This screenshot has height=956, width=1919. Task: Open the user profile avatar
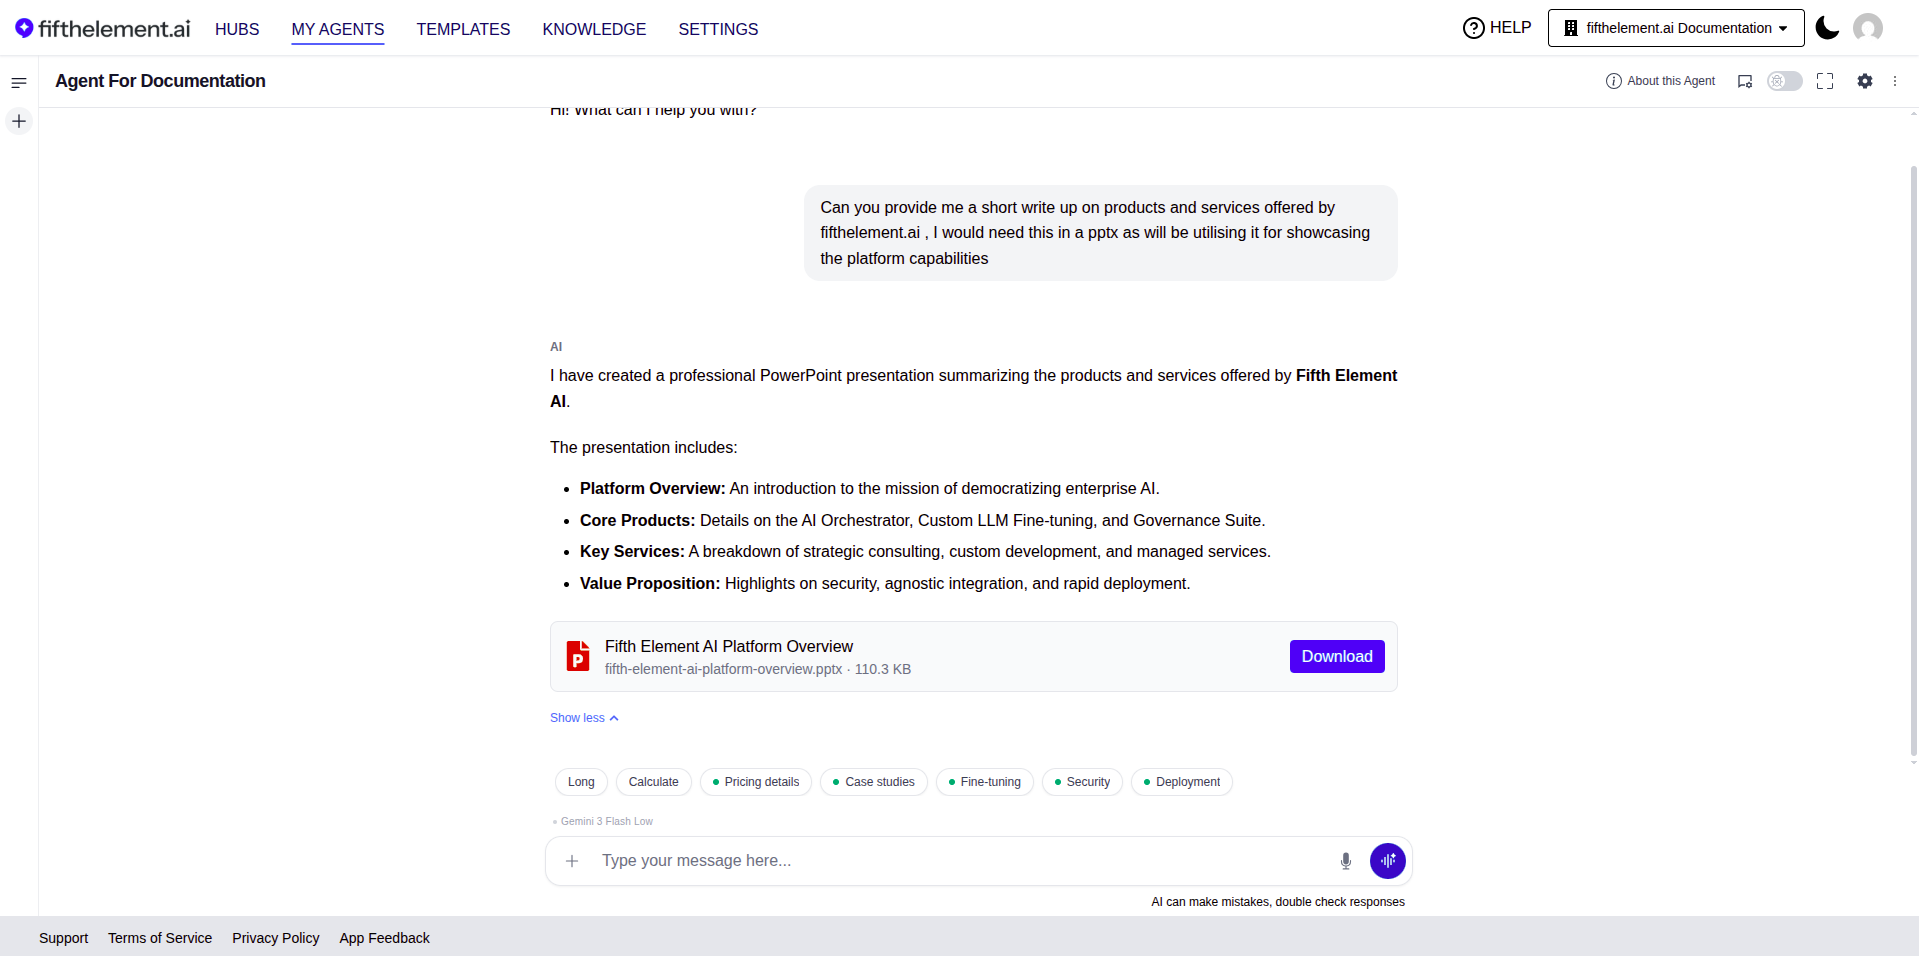(1867, 28)
